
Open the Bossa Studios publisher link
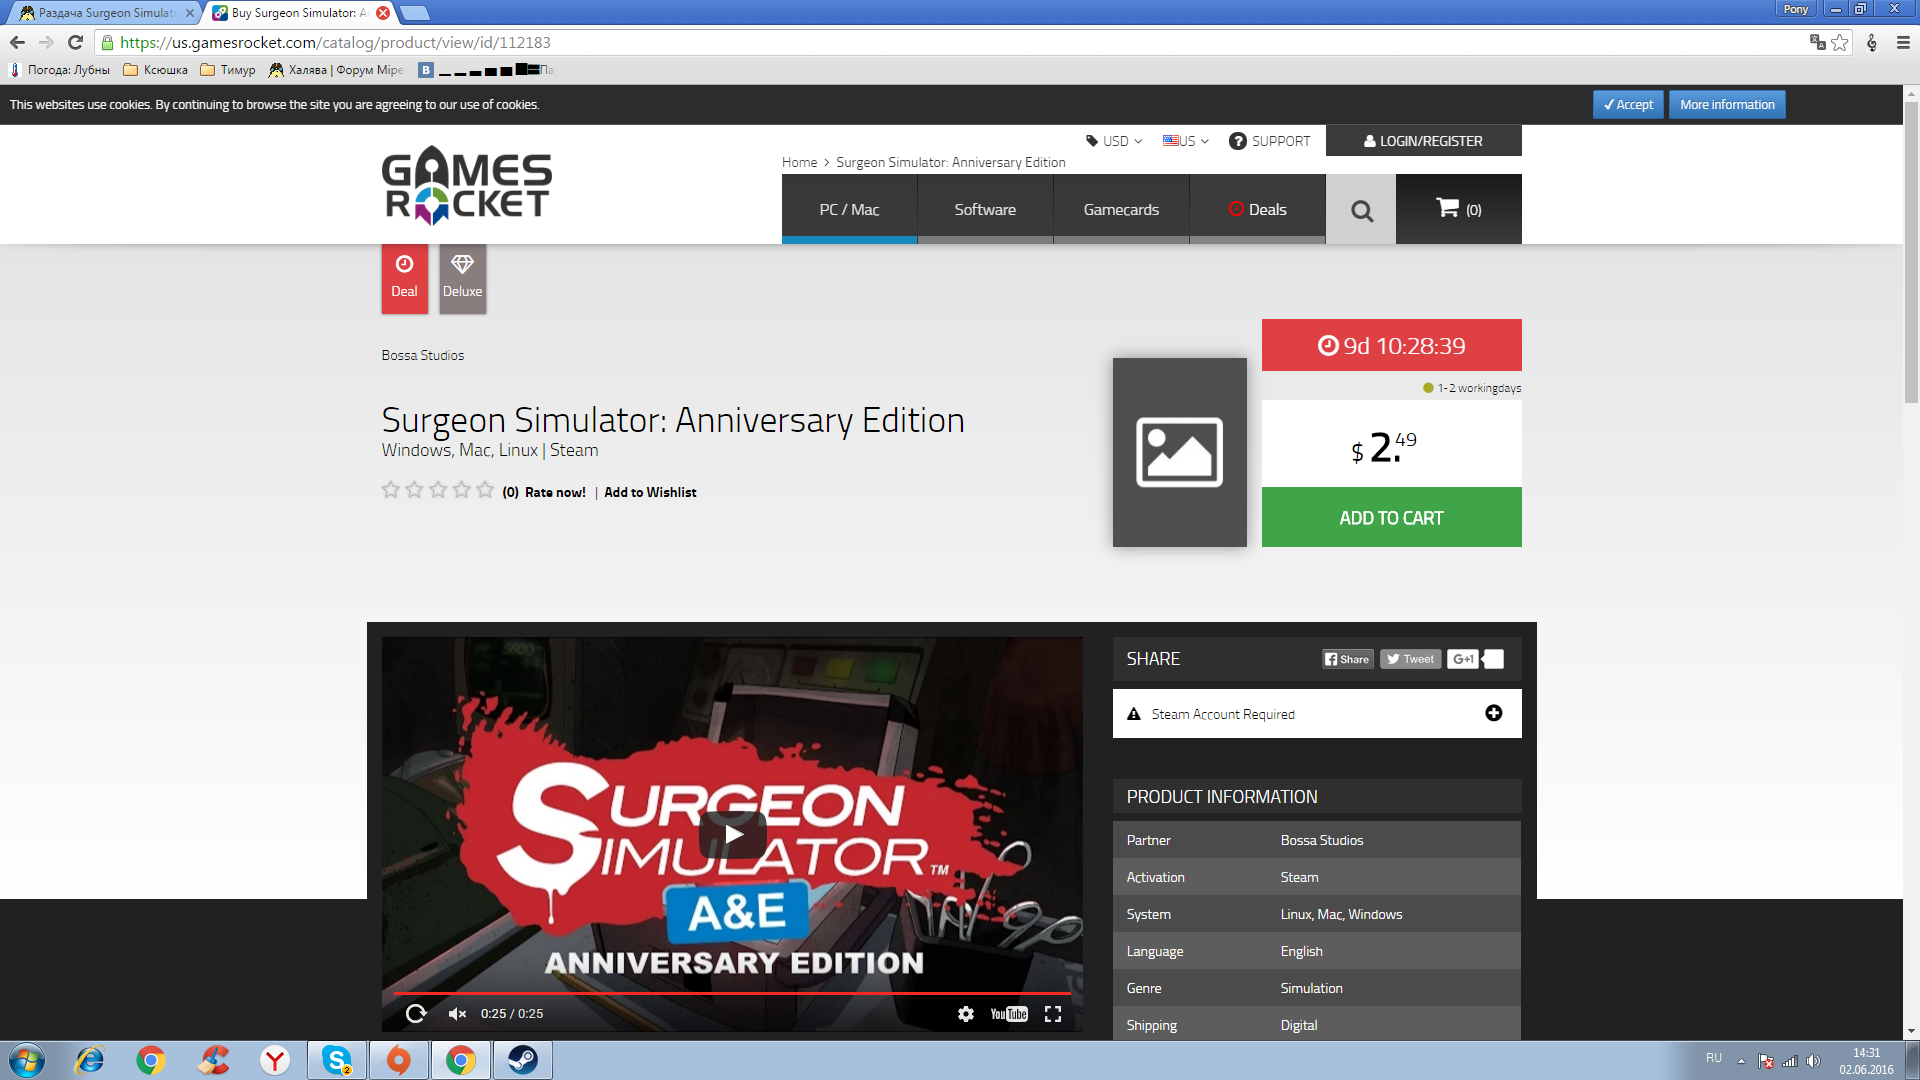tap(423, 355)
